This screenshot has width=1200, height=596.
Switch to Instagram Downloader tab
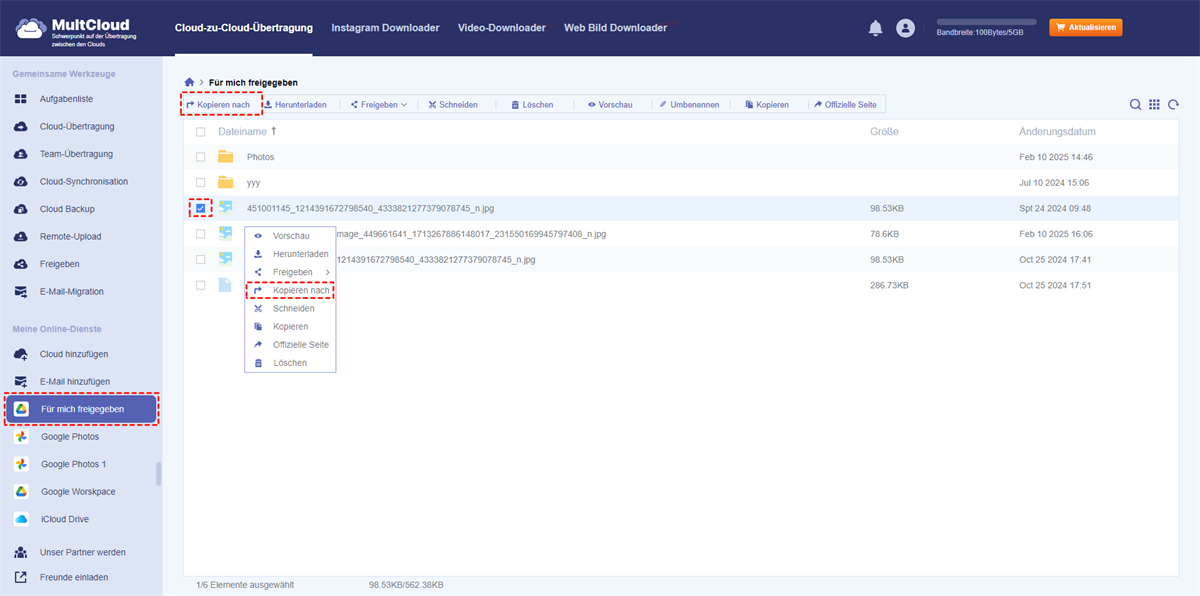click(385, 28)
